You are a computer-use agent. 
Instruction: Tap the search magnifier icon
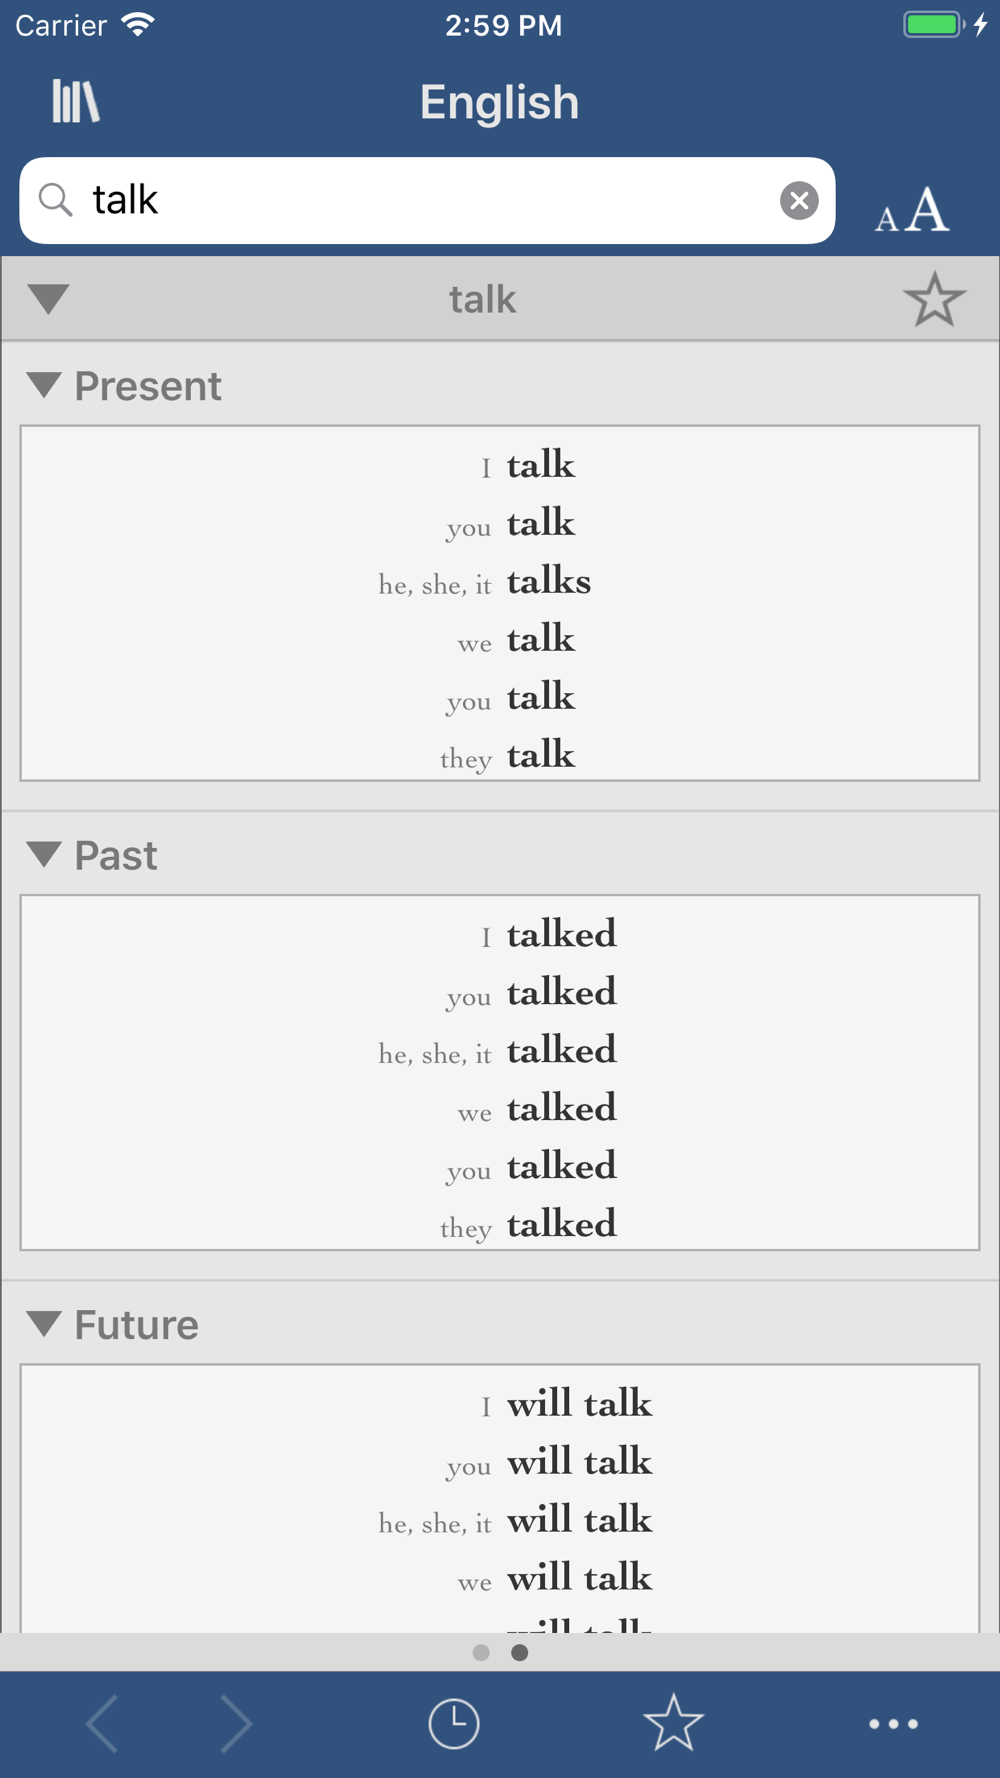pos(55,200)
